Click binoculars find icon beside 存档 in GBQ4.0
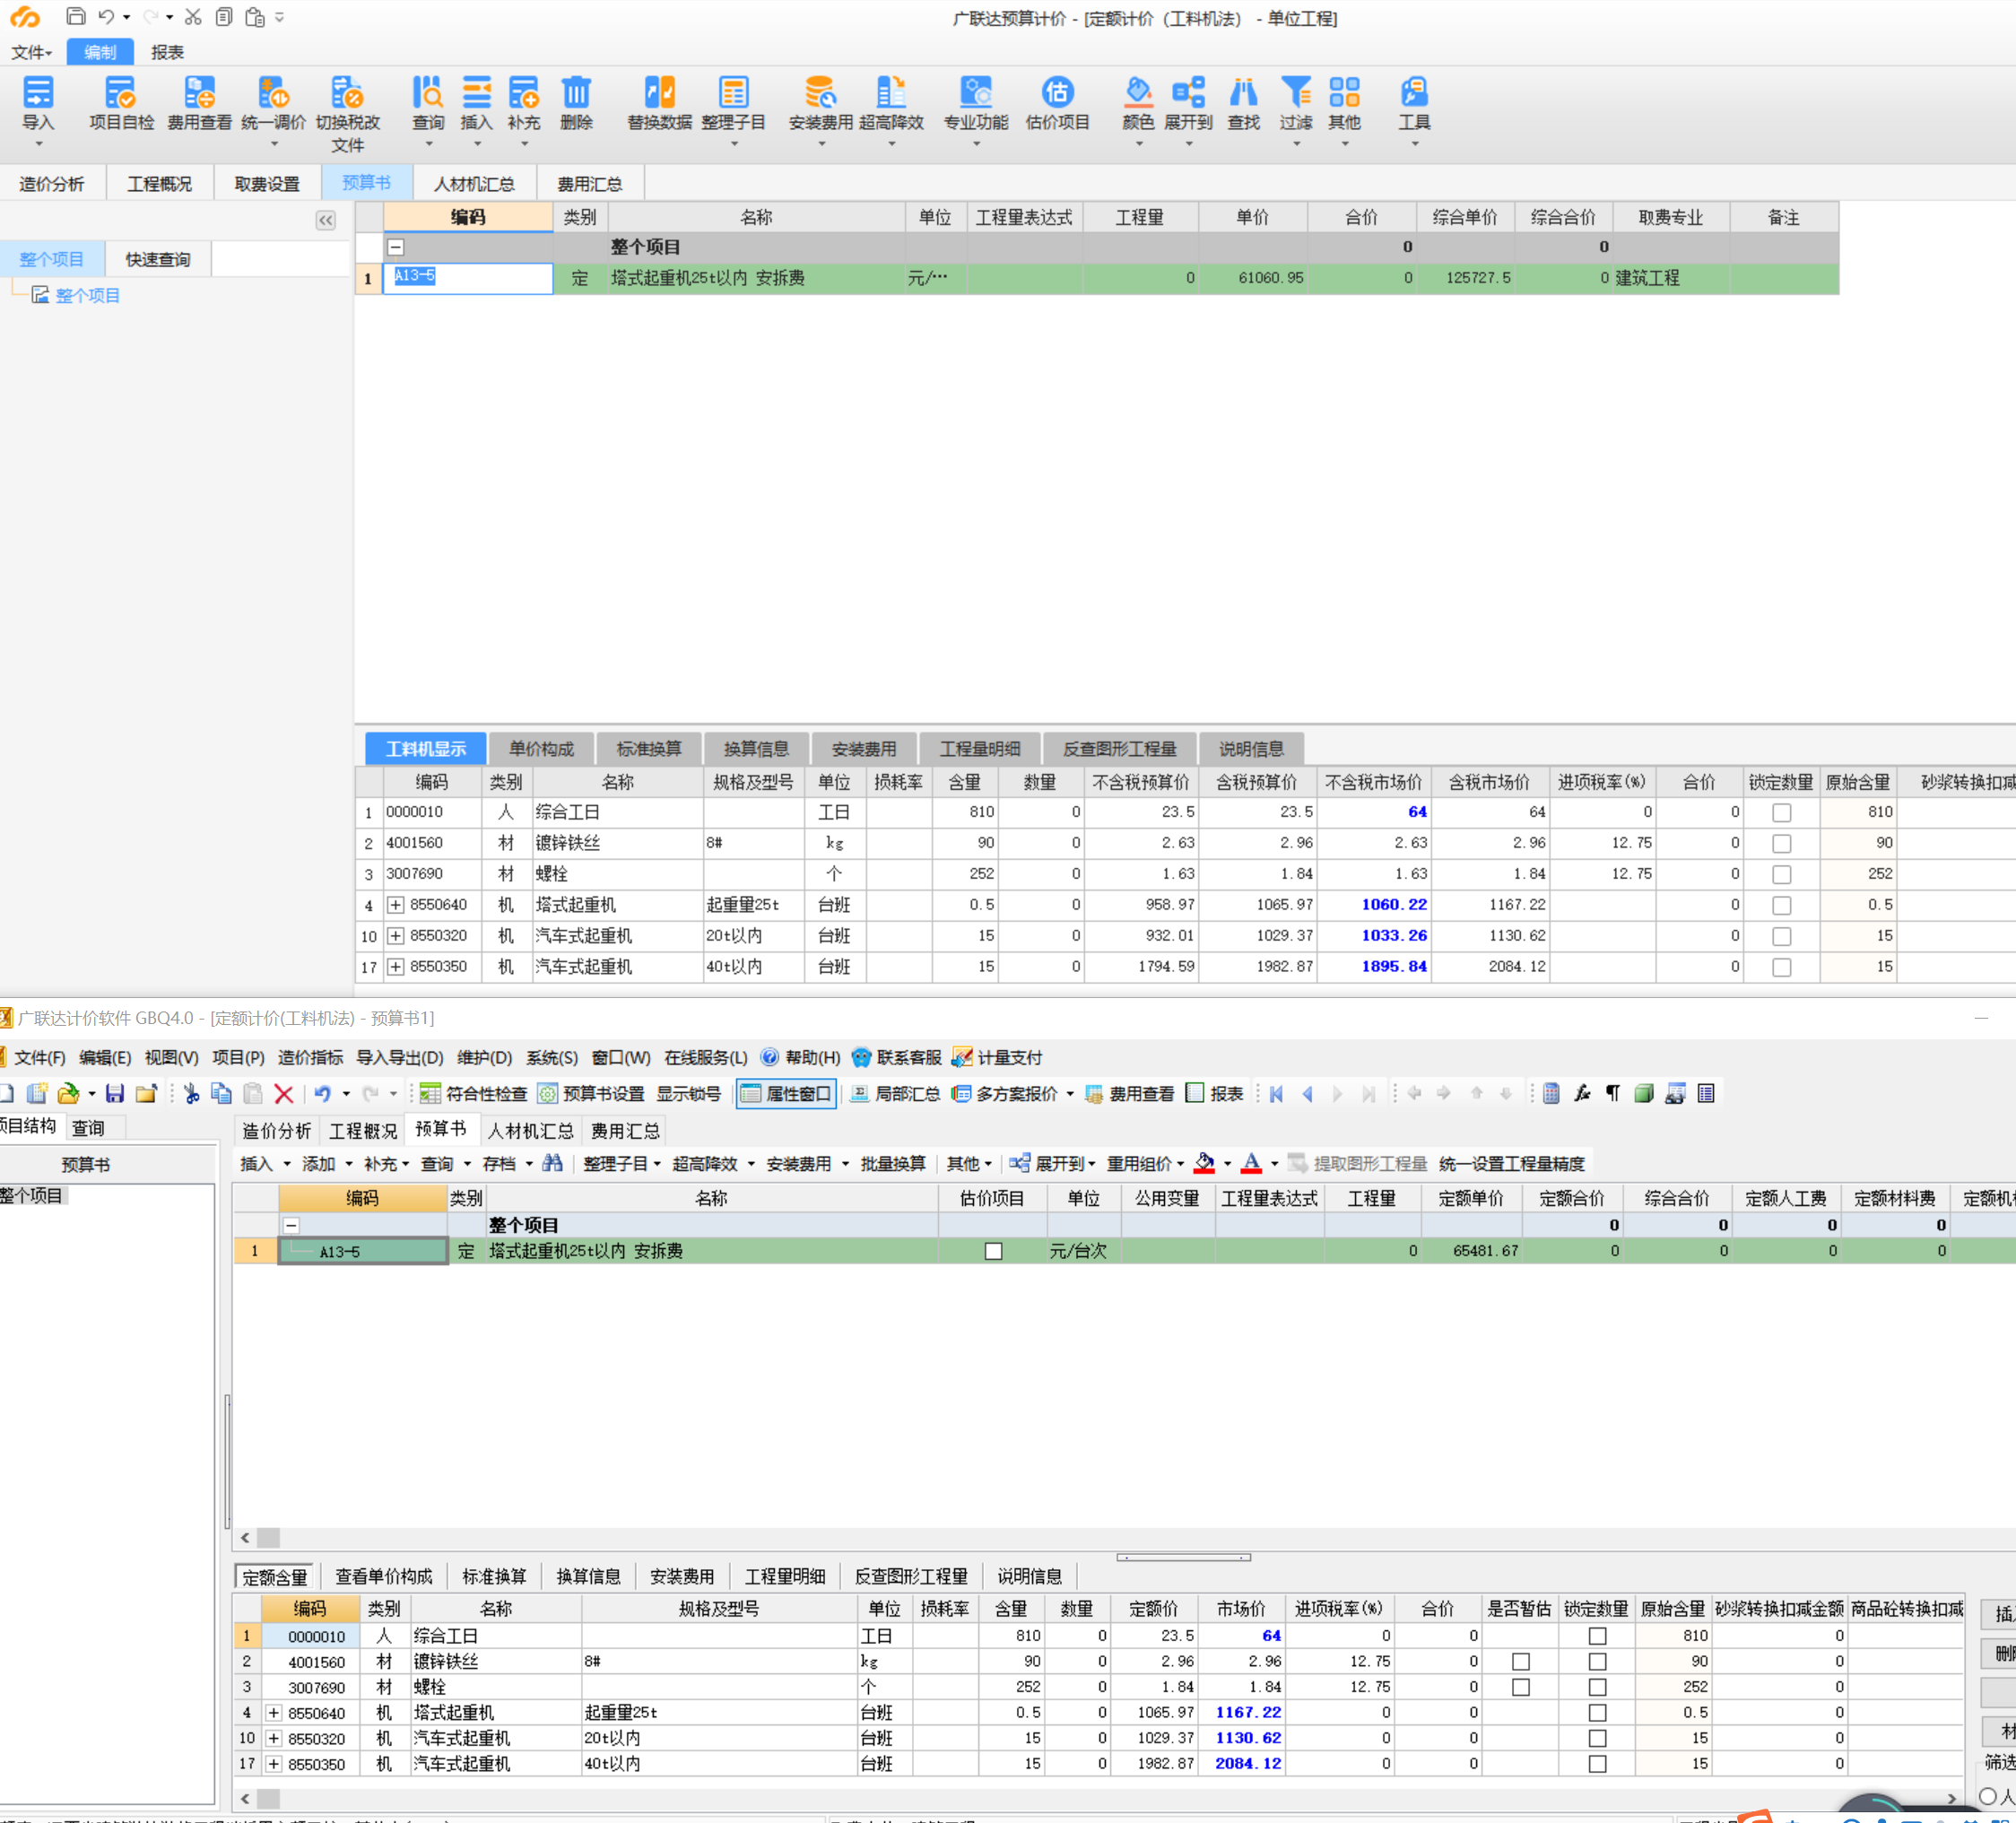Image resolution: width=2016 pixels, height=1823 pixels. pyautogui.click(x=552, y=1163)
